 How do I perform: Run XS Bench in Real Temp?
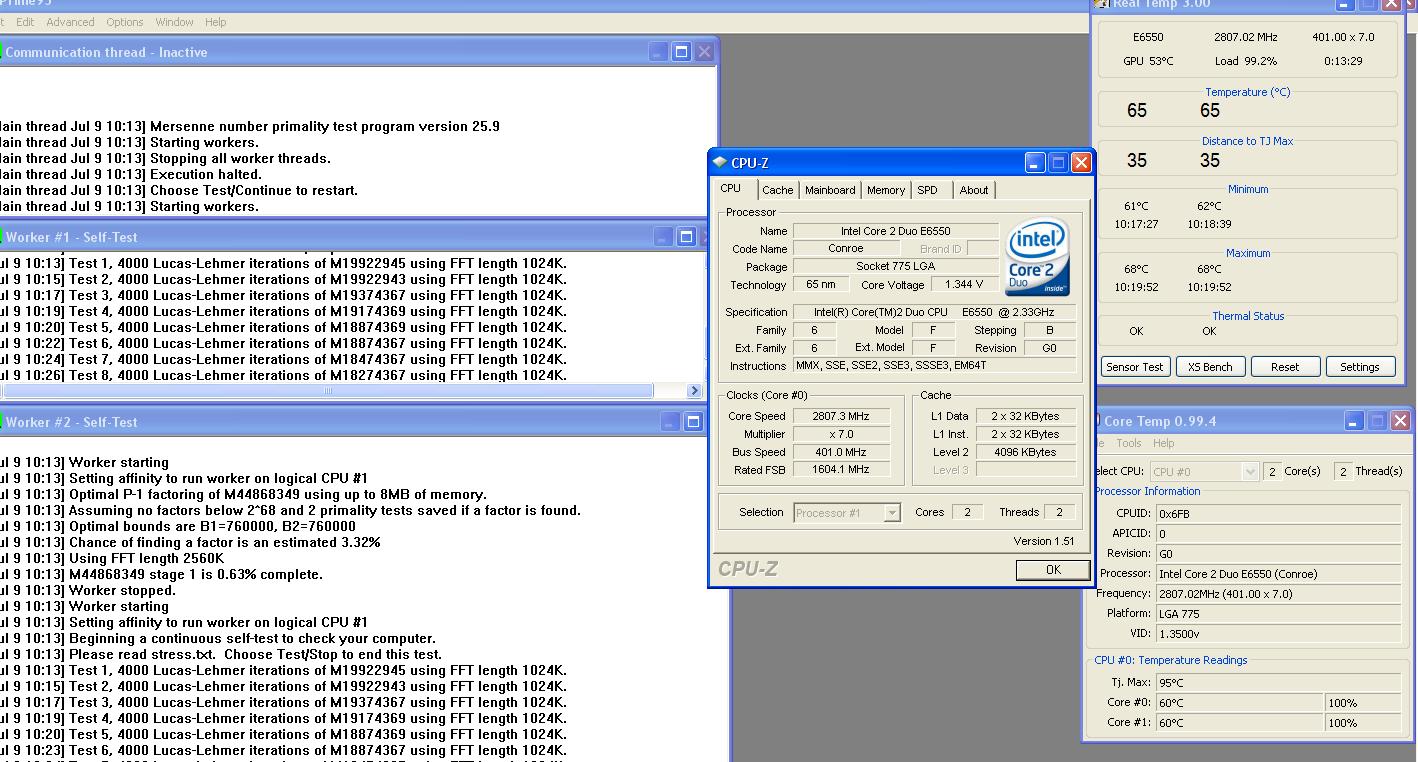pyautogui.click(x=1210, y=367)
